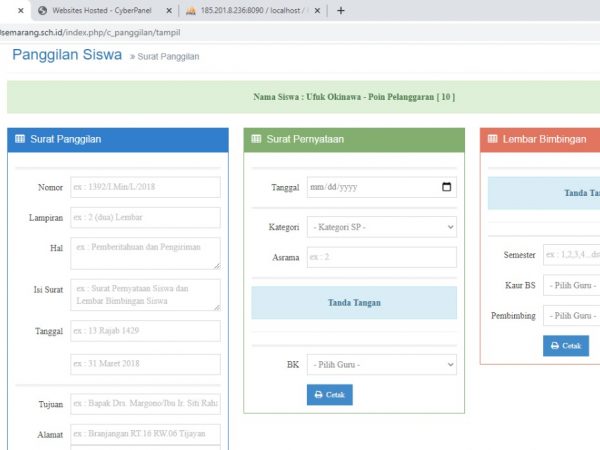
Task: Focus the Semester input field
Action: [x=572, y=255]
